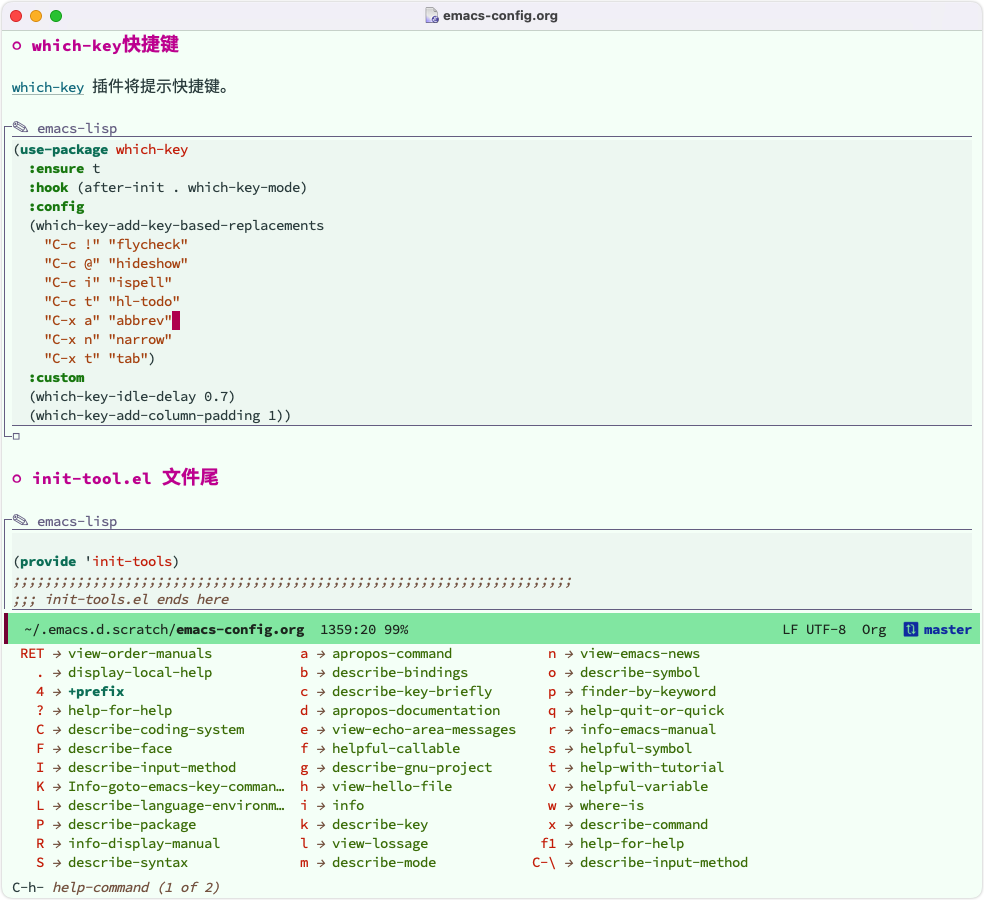Image resolution: width=984 pixels, height=900 pixels.
Task: Click the use-package keyword in code
Action: 64,149
